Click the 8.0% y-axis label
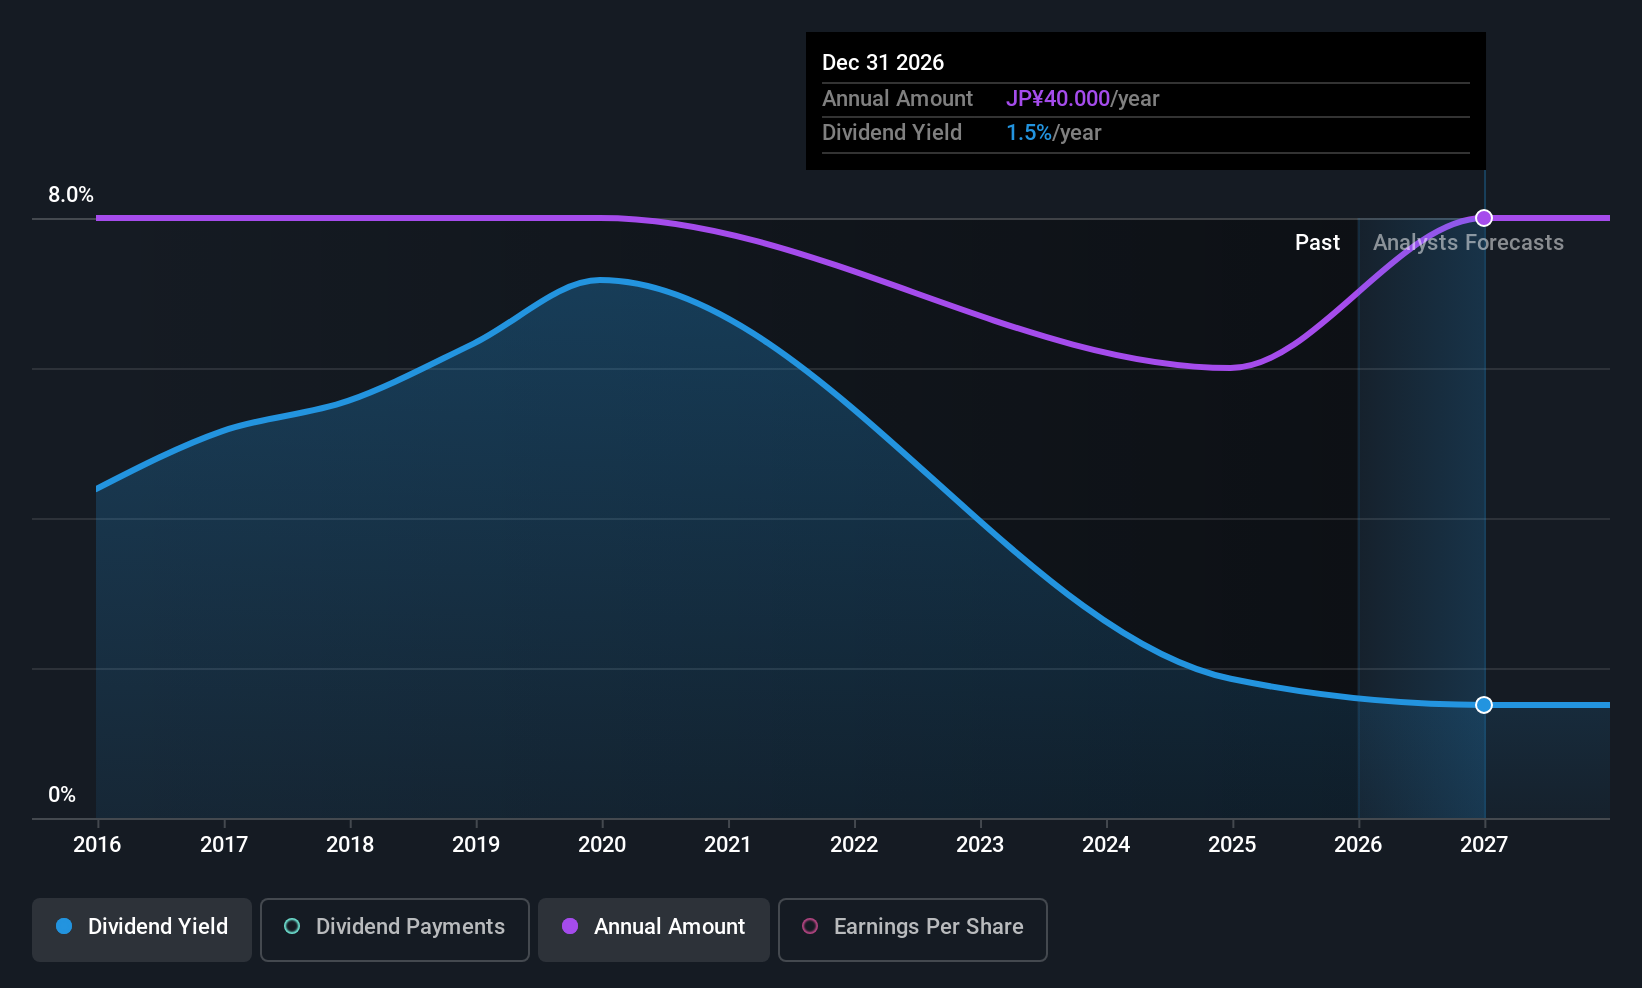Viewport: 1642px width, 988px height. click(71, 195)
